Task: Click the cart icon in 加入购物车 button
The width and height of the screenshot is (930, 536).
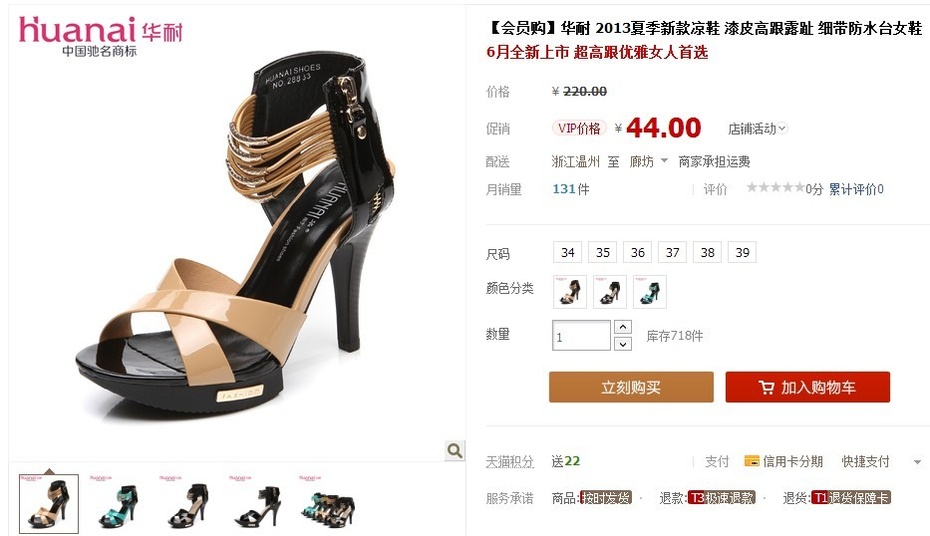Action: click(x=766, y=388)
